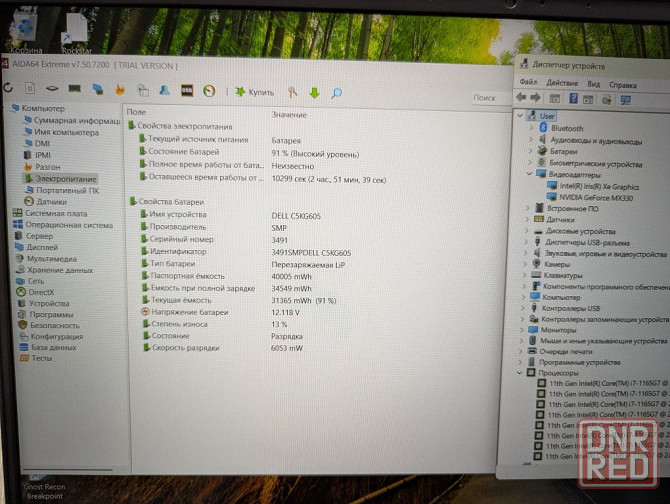Open Справка menu in Диспетчер устройств
The image size is (670, 504).
[623, 85]
